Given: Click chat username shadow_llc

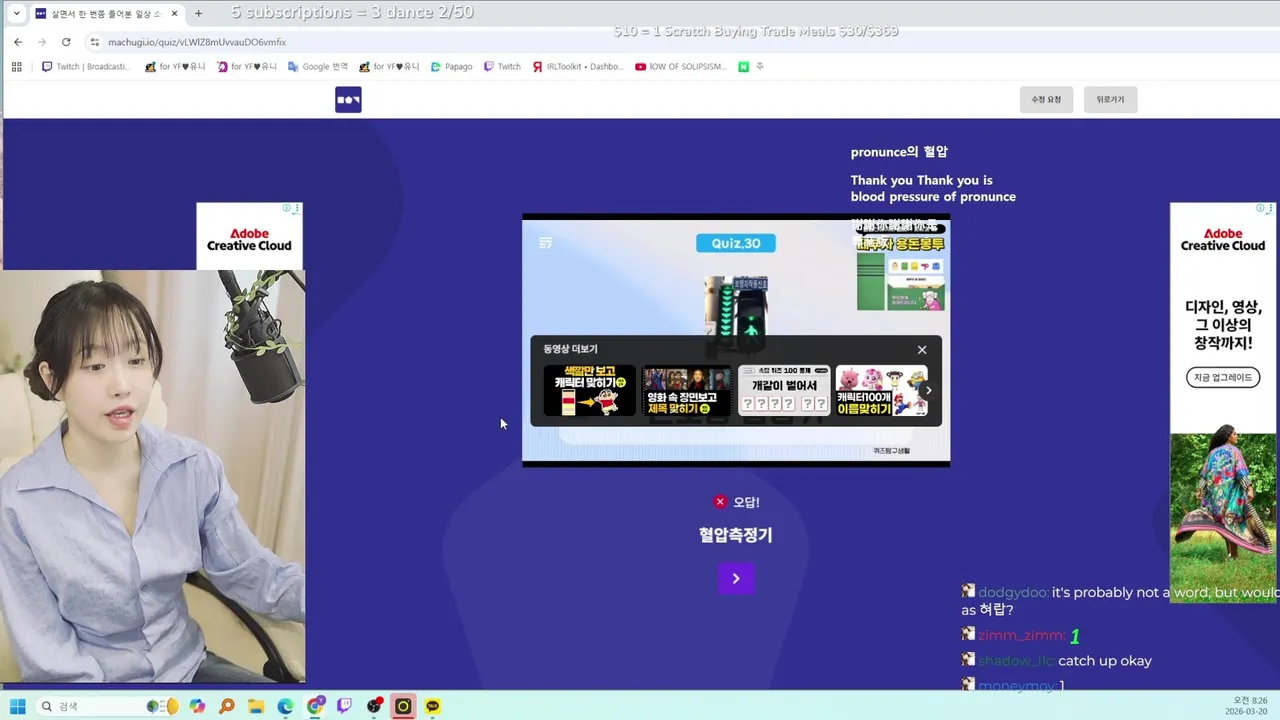Looking at the screenshot, I should tap(1016, 661).
